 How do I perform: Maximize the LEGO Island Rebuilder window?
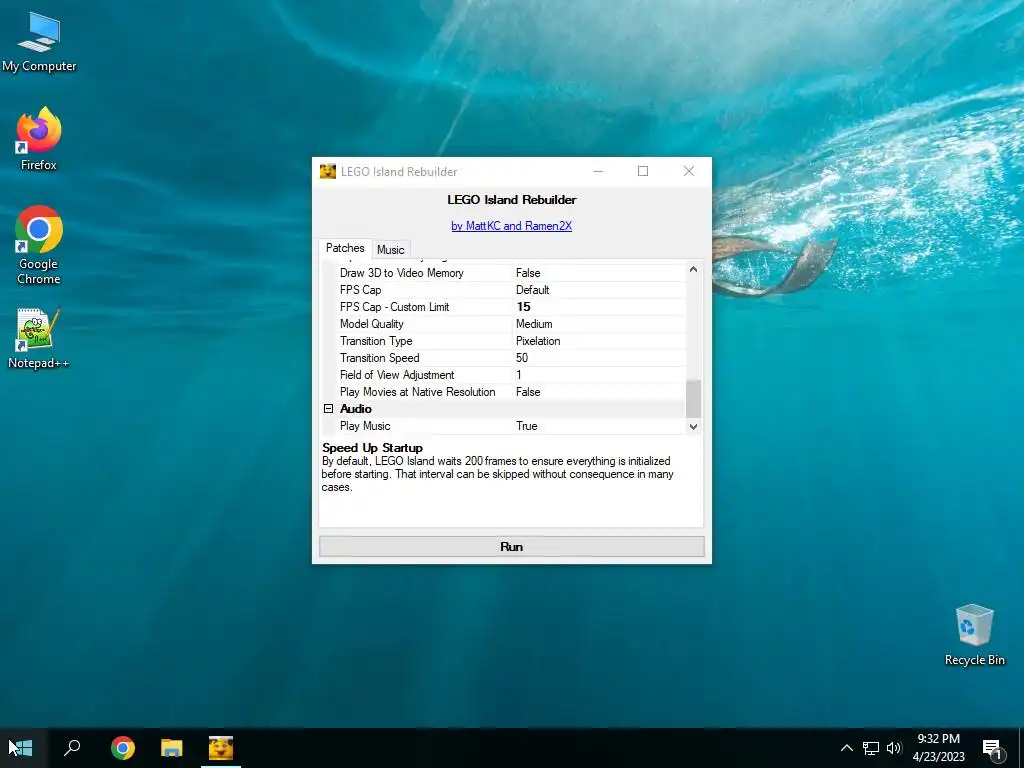pos(643,171)
